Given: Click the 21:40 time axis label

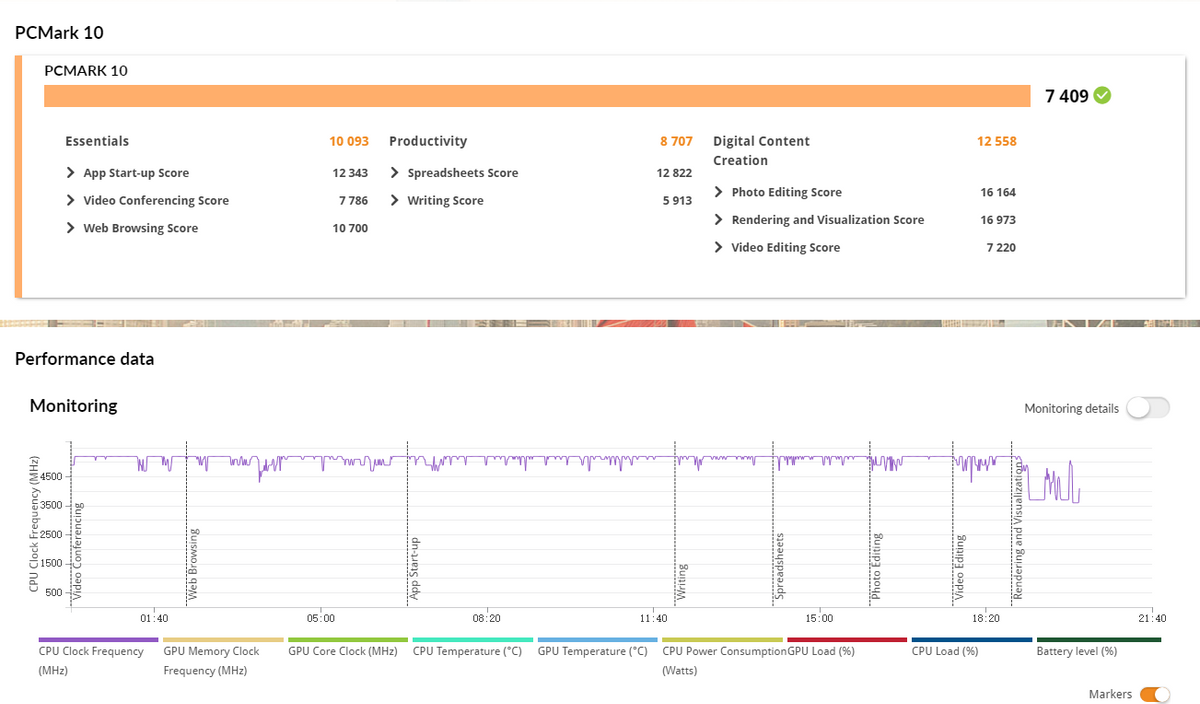Looking at the screenshot, I should [x=1152, y=618].
